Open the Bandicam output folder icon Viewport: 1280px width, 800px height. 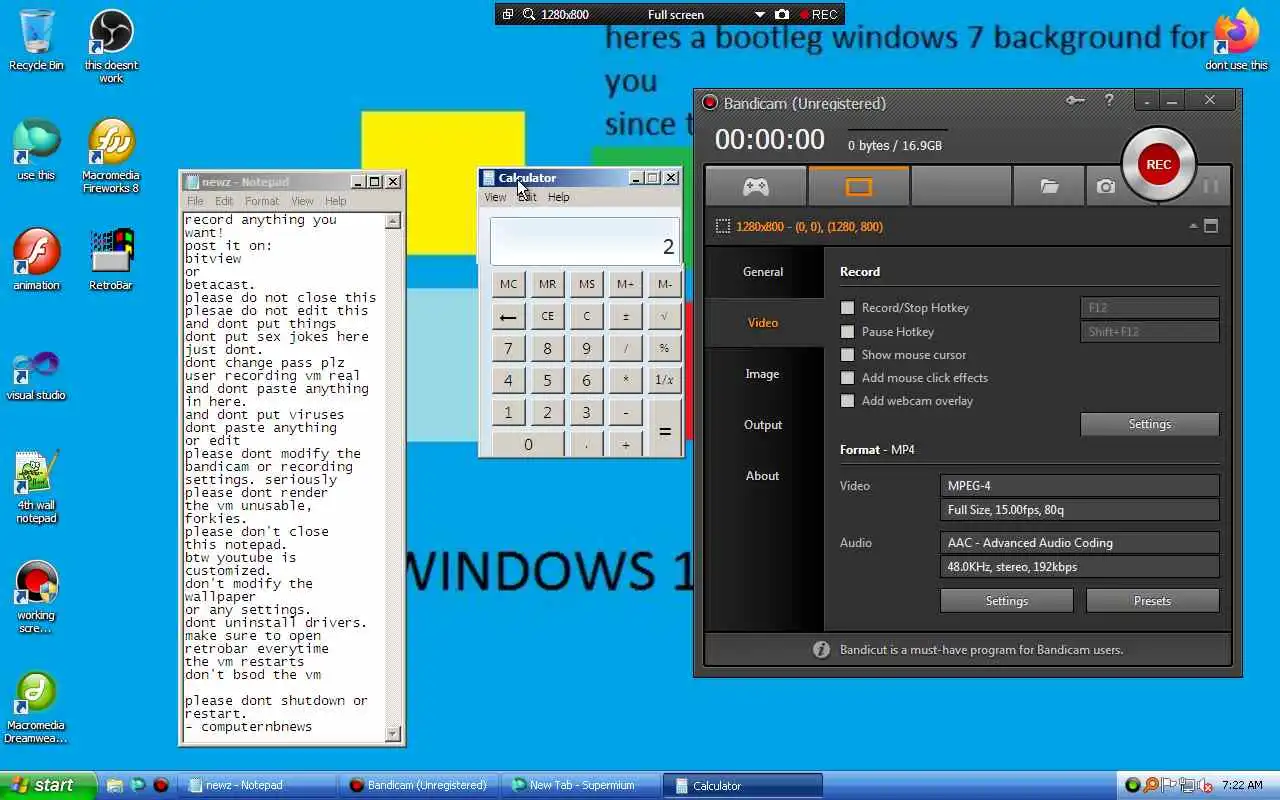(x=1048, y=186)
